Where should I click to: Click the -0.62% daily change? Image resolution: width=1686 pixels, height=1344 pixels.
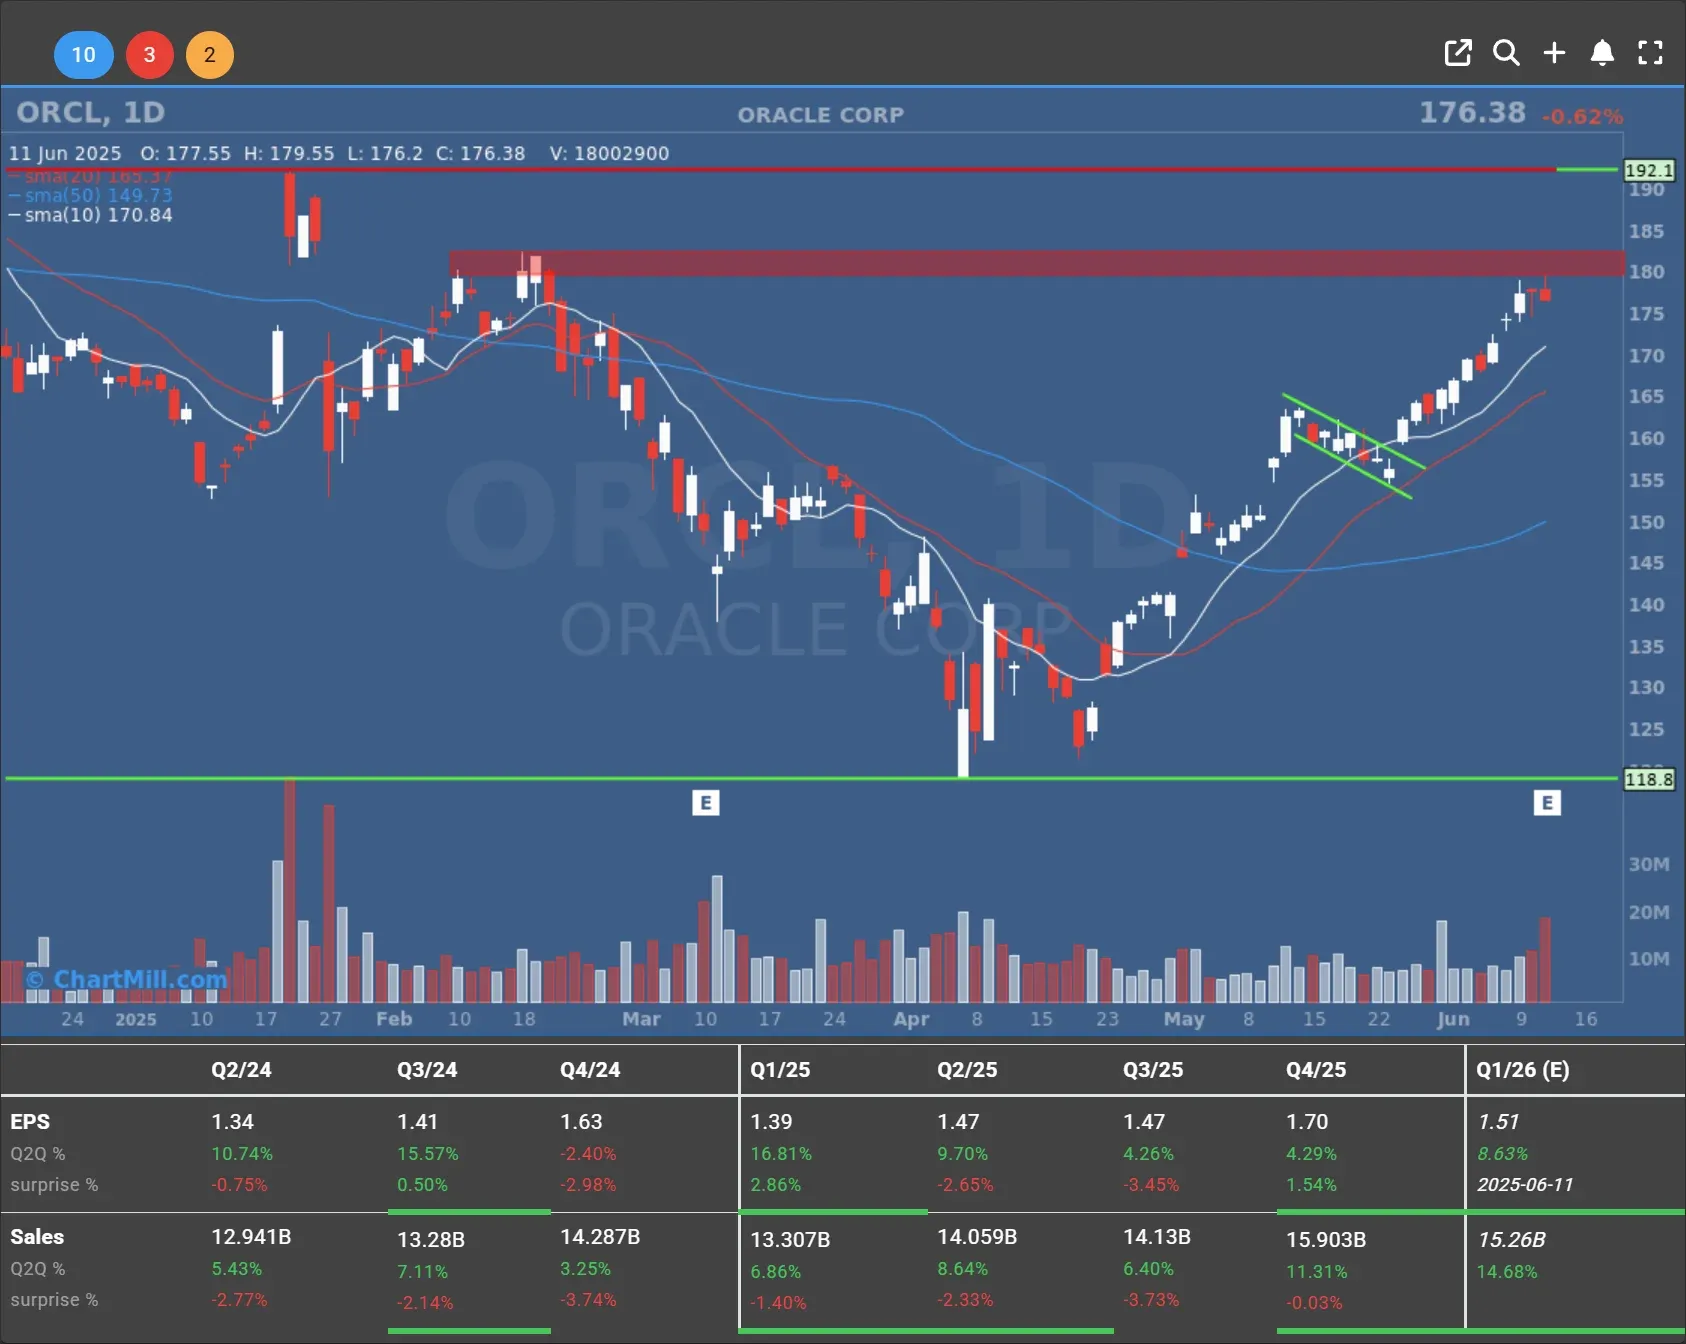coord(1582,117)
